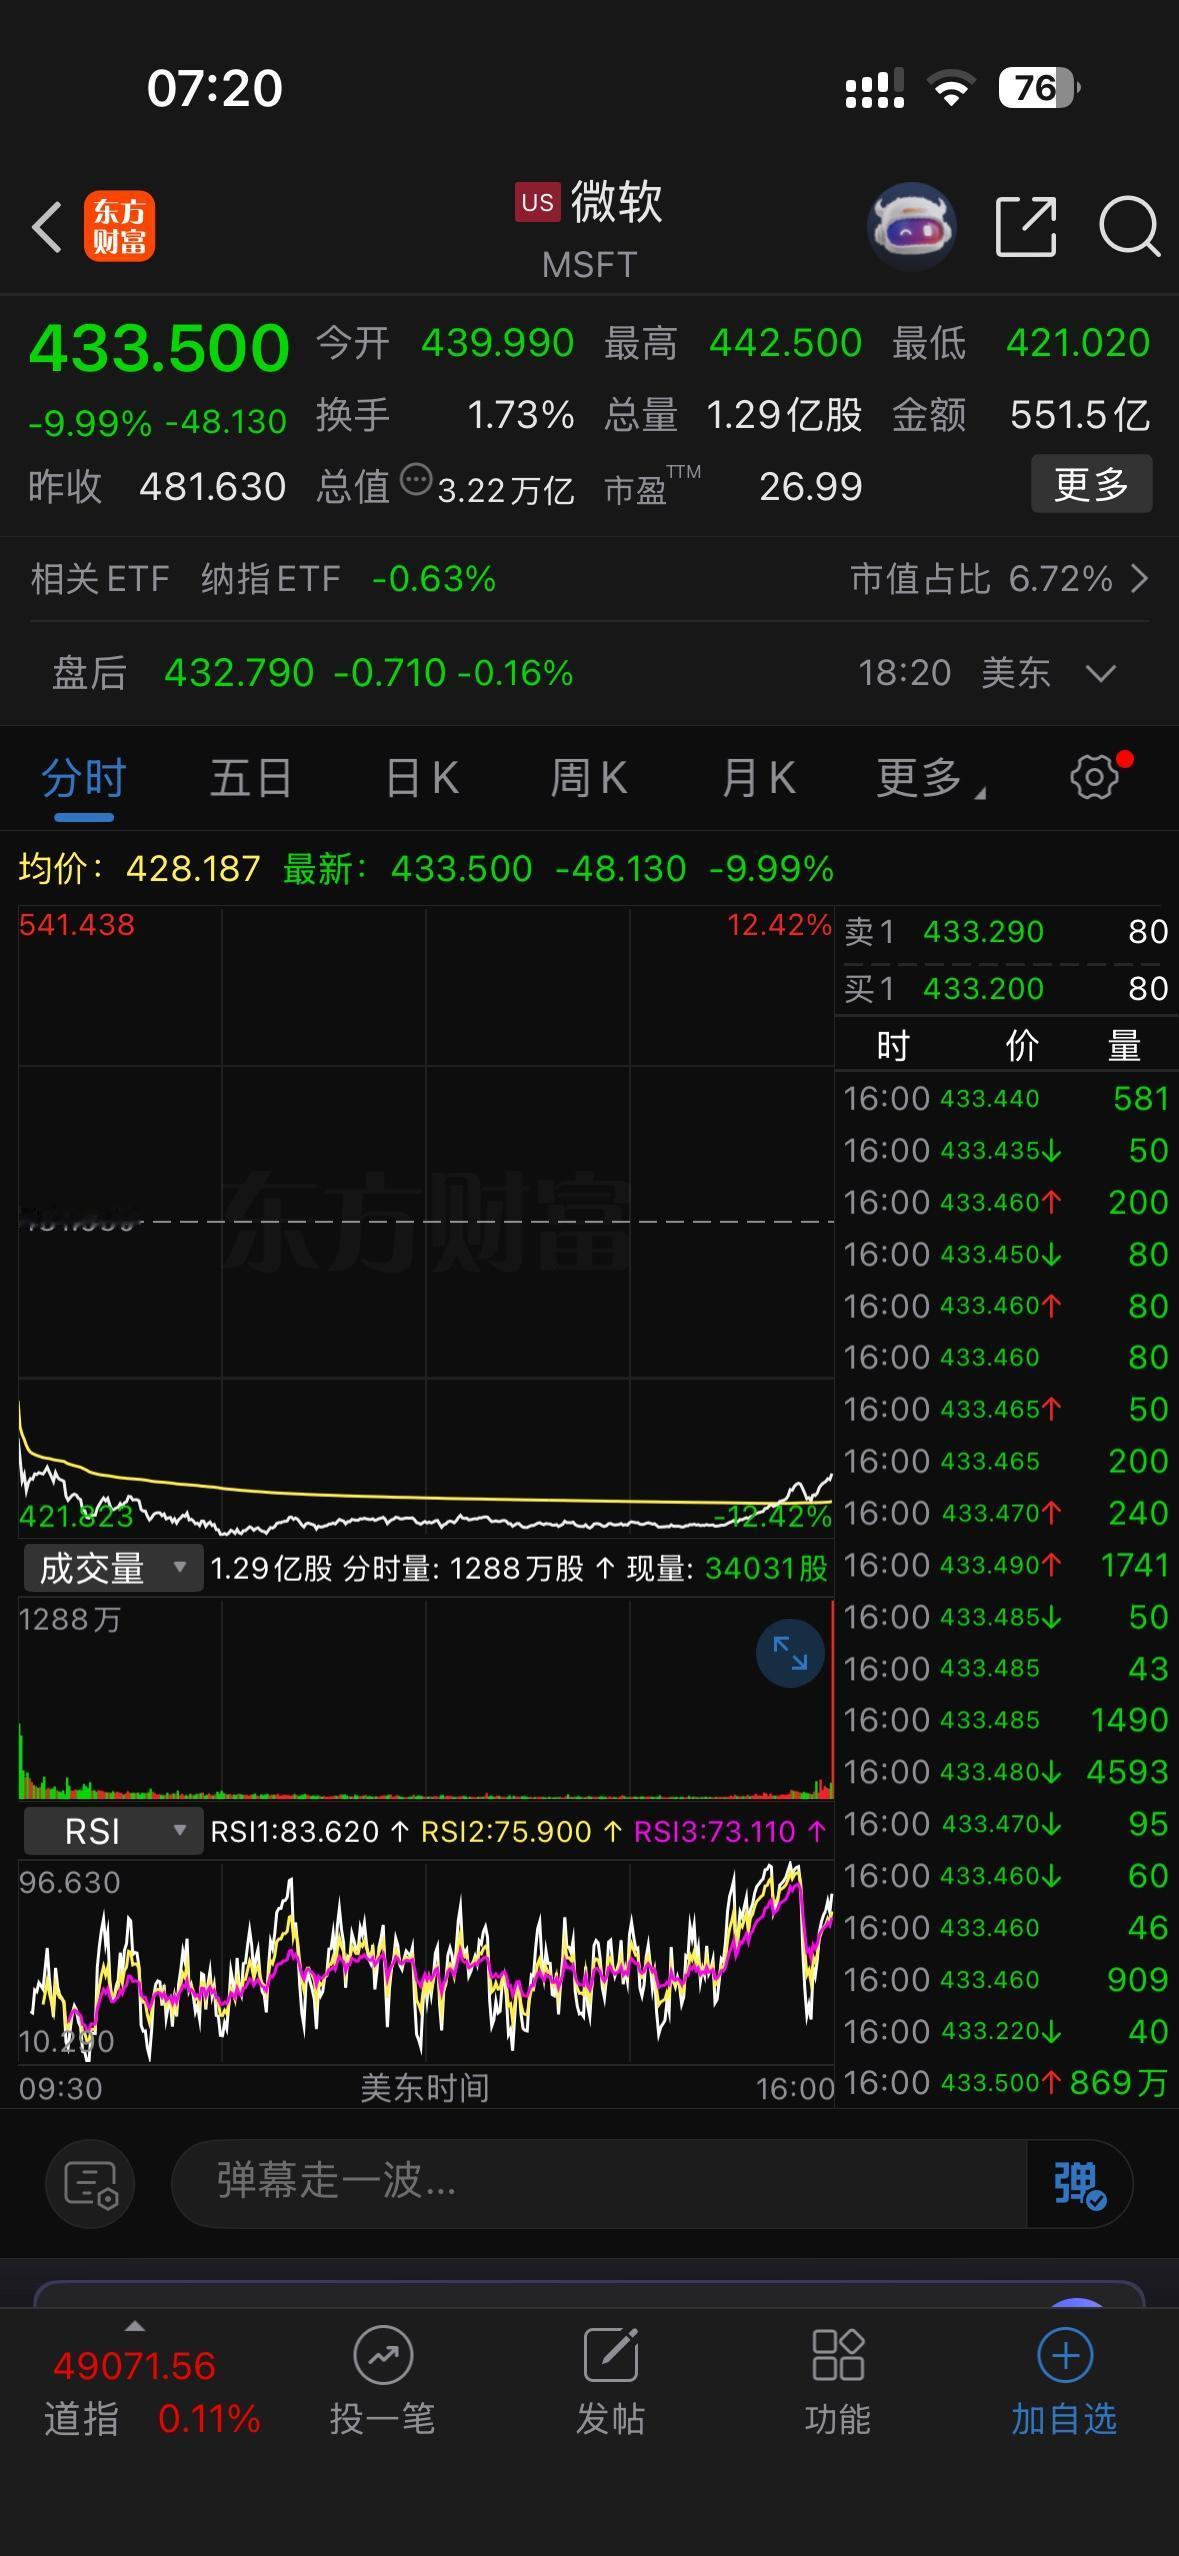The width and height of the screenshot is (1179, 2556).
Task: Tap the large 433.500 price
Action: coord(160,348)
